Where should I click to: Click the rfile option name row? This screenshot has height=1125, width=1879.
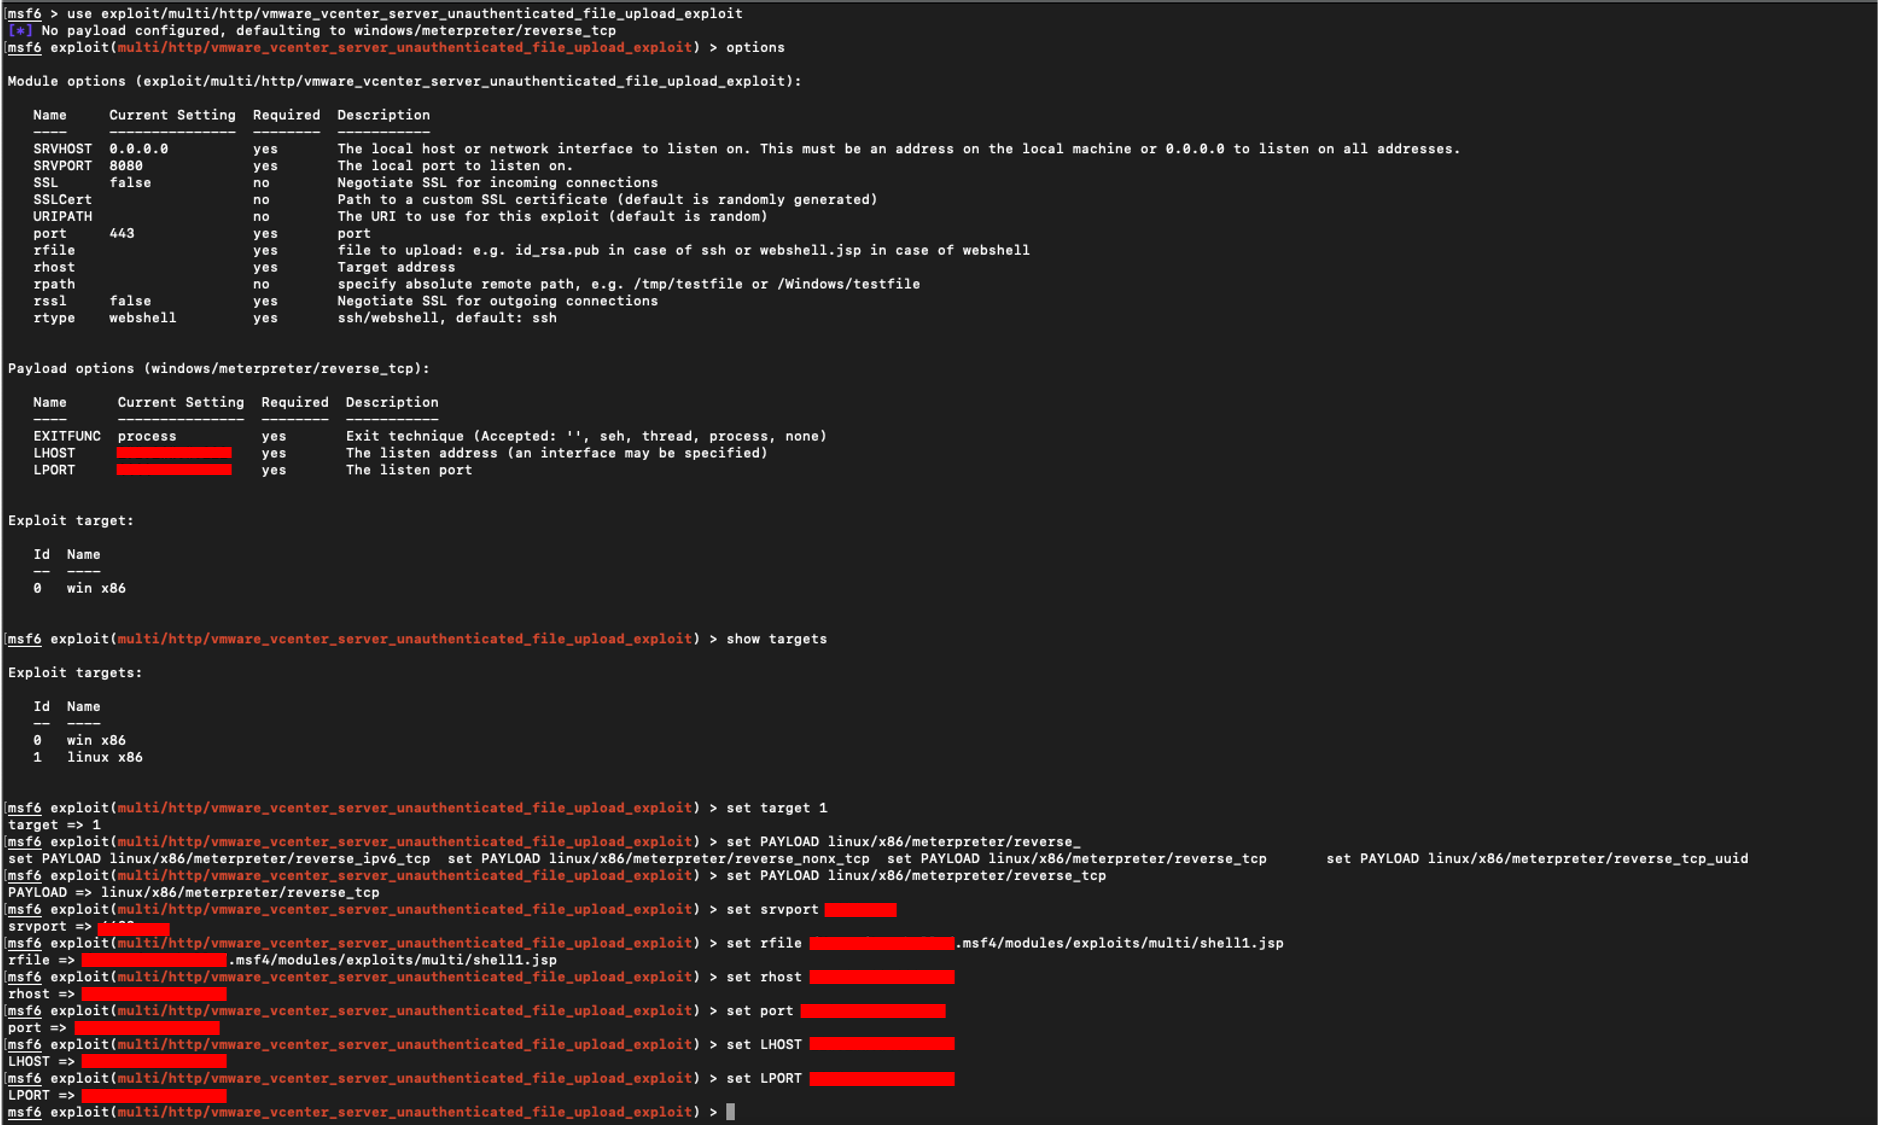point(530,250)
